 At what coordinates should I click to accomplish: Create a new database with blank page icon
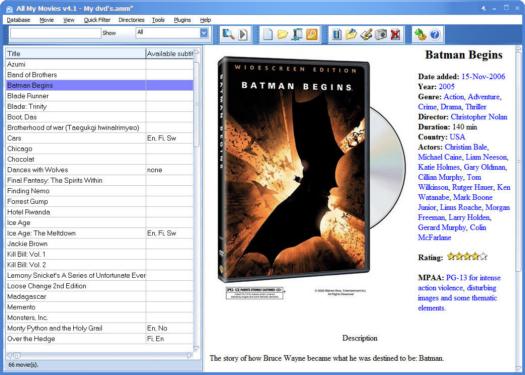tap(268, 34)
